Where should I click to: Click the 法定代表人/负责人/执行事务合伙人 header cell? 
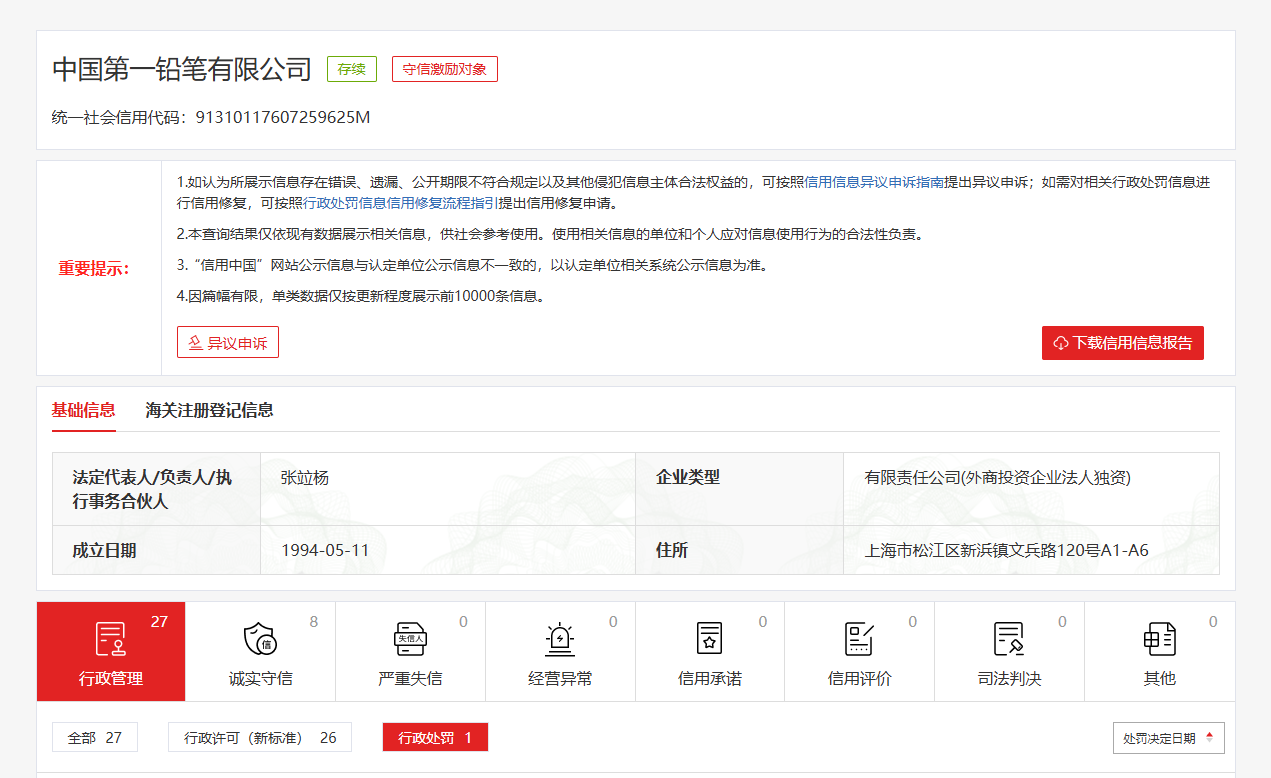point(156,489)
